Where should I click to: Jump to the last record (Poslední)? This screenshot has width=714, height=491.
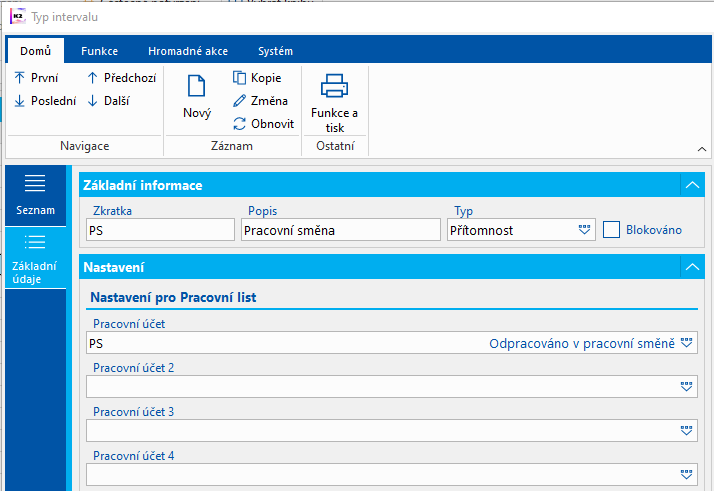click(45, 100)
